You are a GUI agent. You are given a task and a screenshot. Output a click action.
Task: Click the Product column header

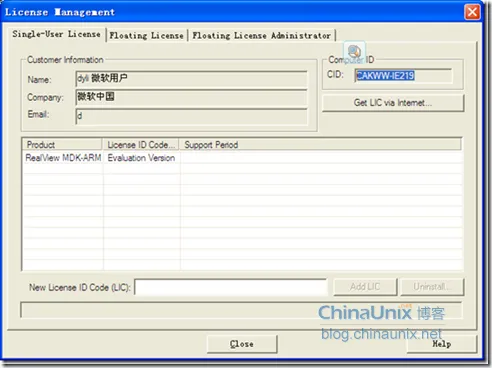(62, 145)
